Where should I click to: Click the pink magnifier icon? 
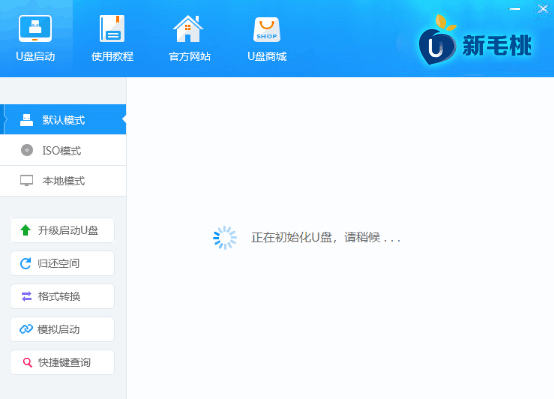pos(27,362)
